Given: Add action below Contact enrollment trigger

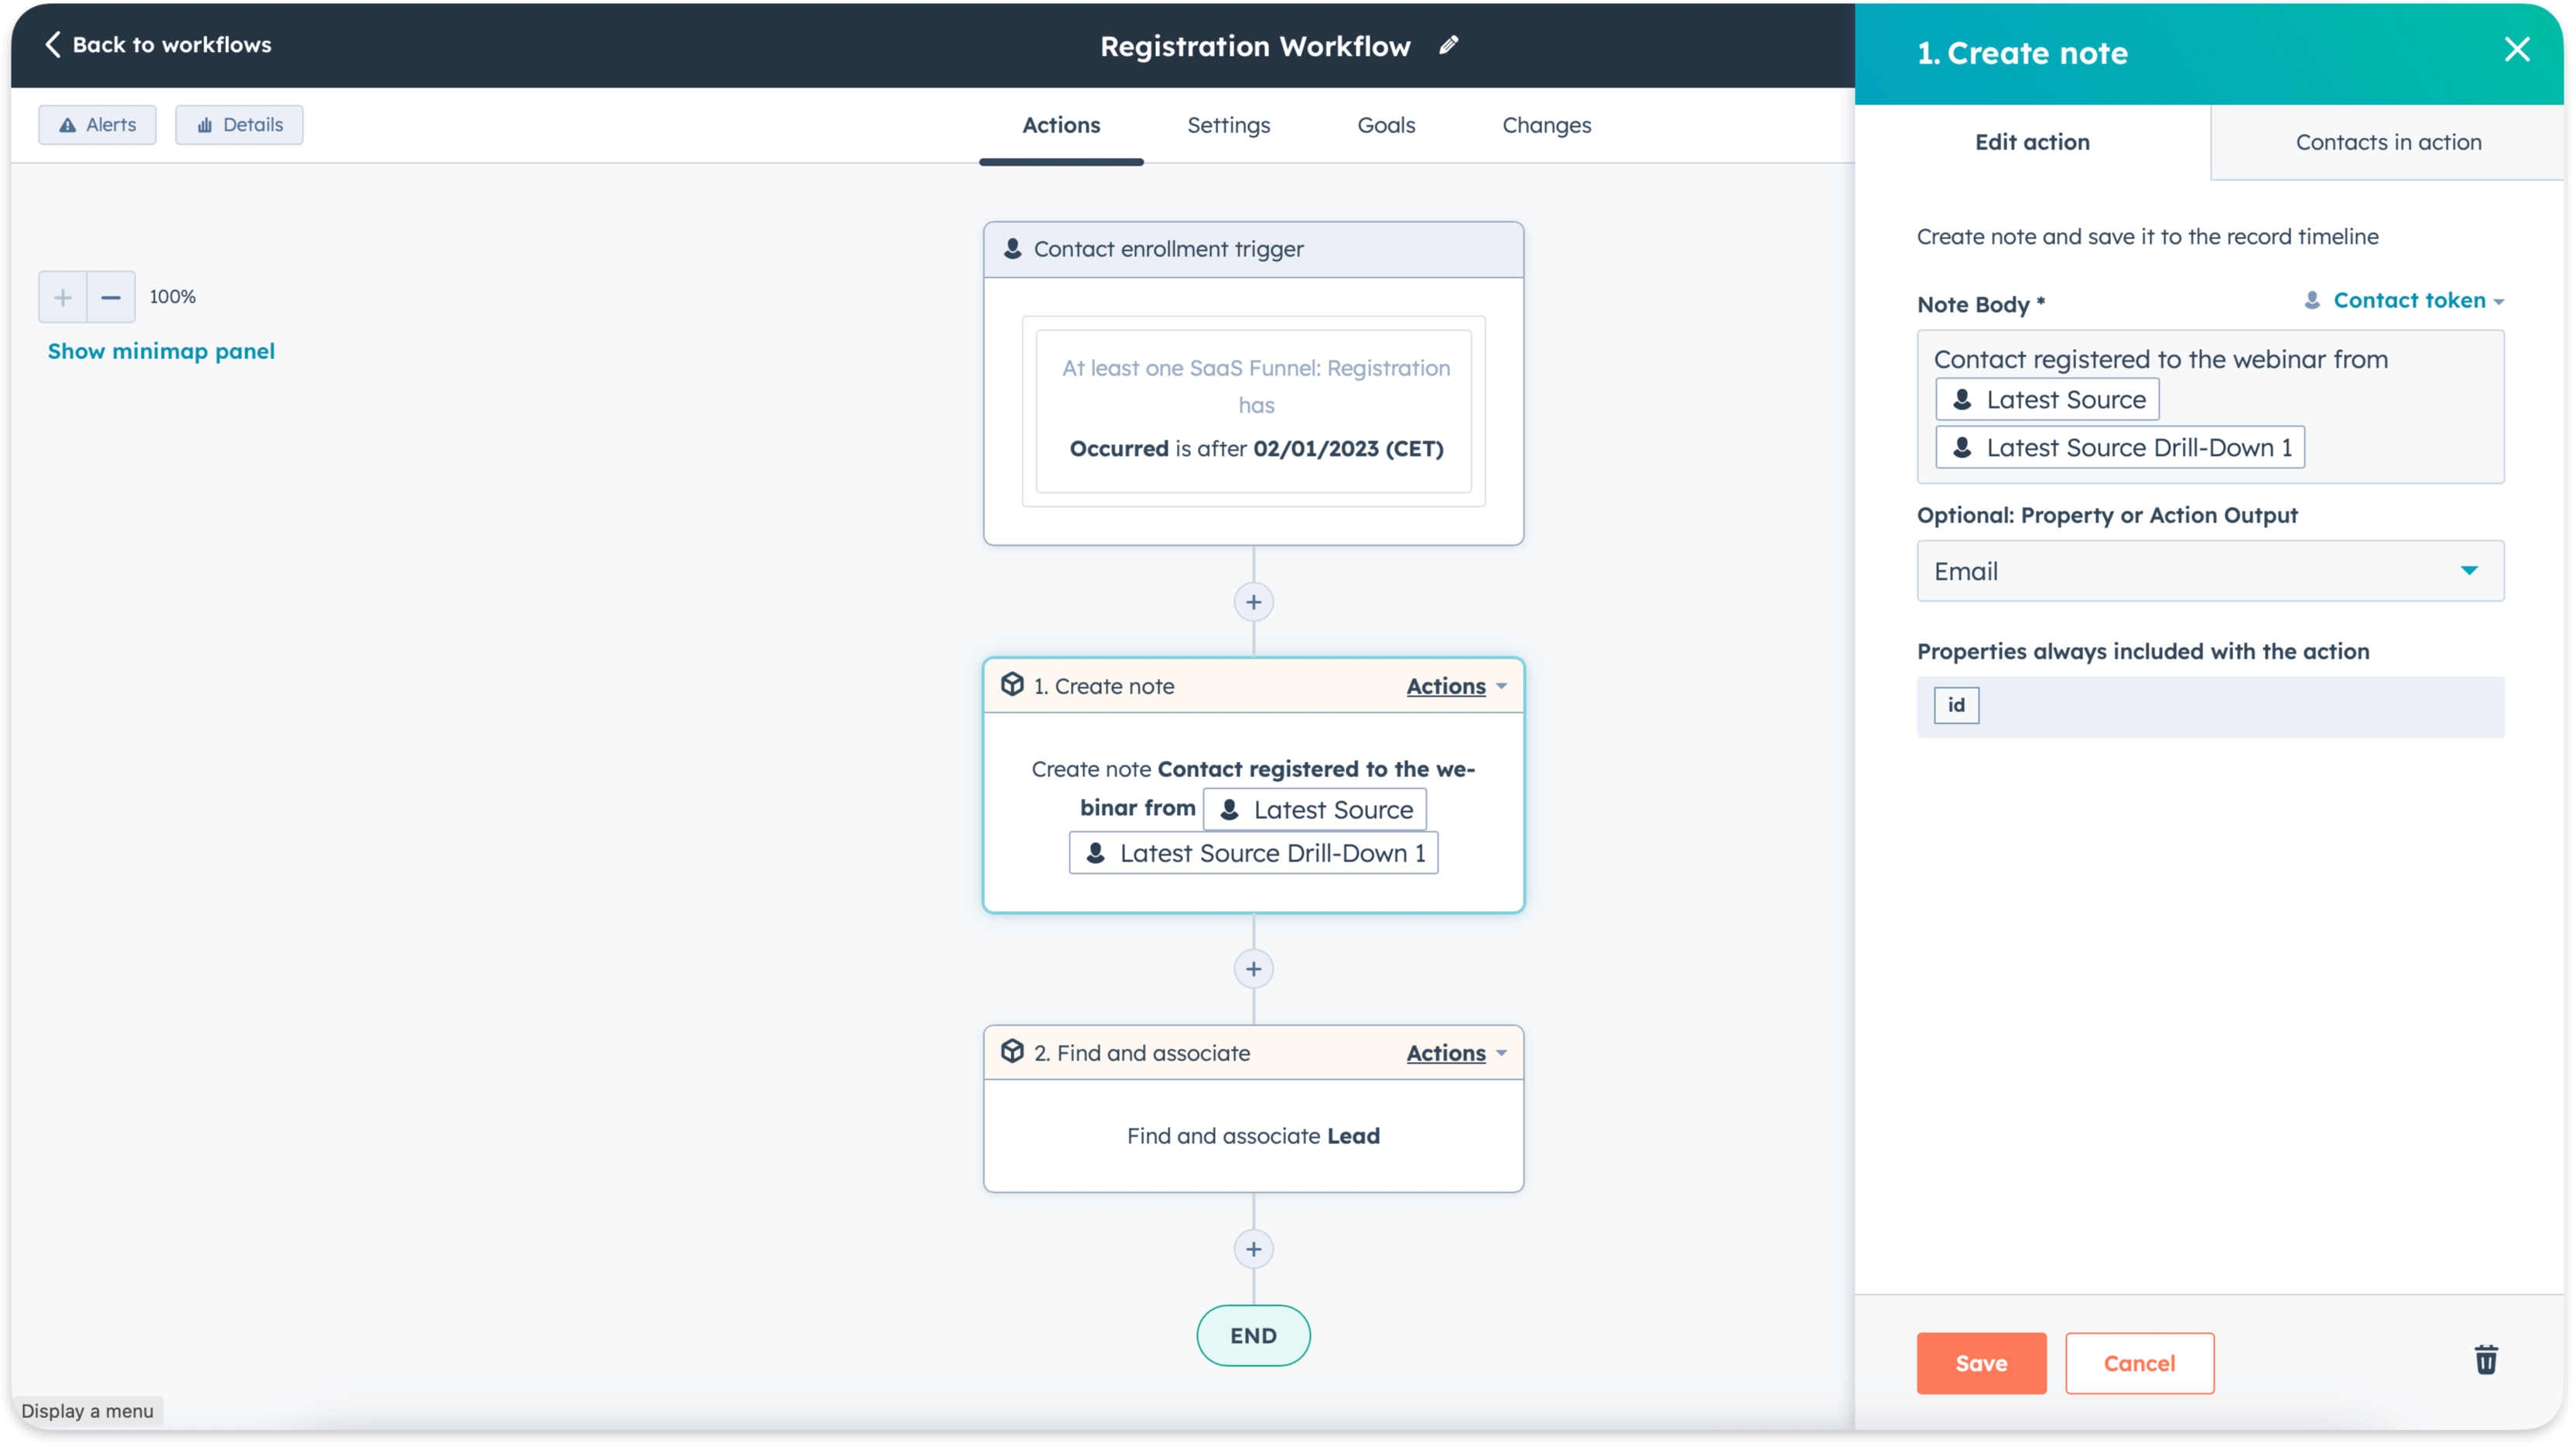Looking at the screenshot, I should pyautogui.click(x=1253, y=602).
